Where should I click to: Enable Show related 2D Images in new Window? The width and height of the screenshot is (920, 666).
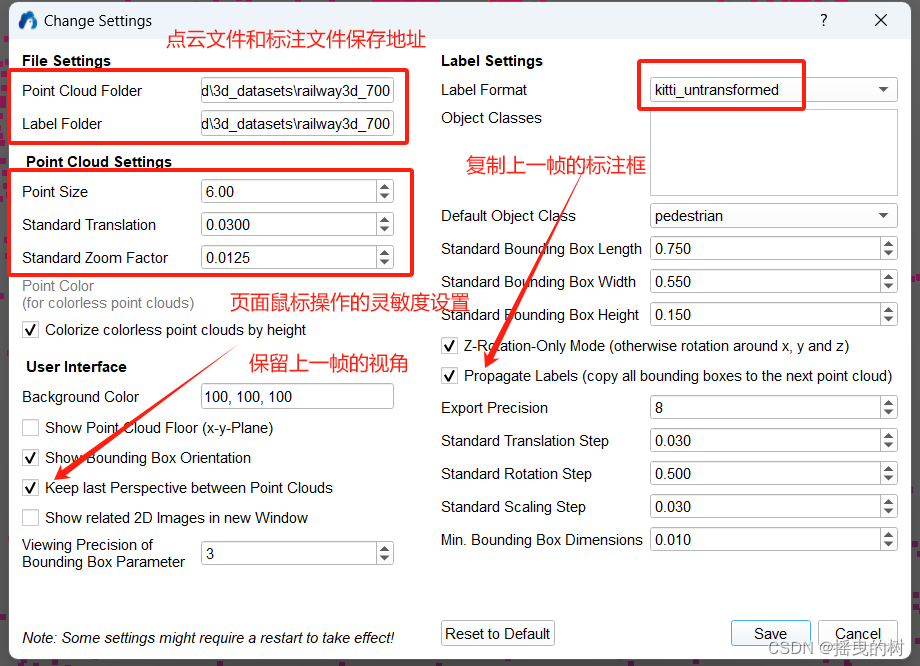pos(31,518)
